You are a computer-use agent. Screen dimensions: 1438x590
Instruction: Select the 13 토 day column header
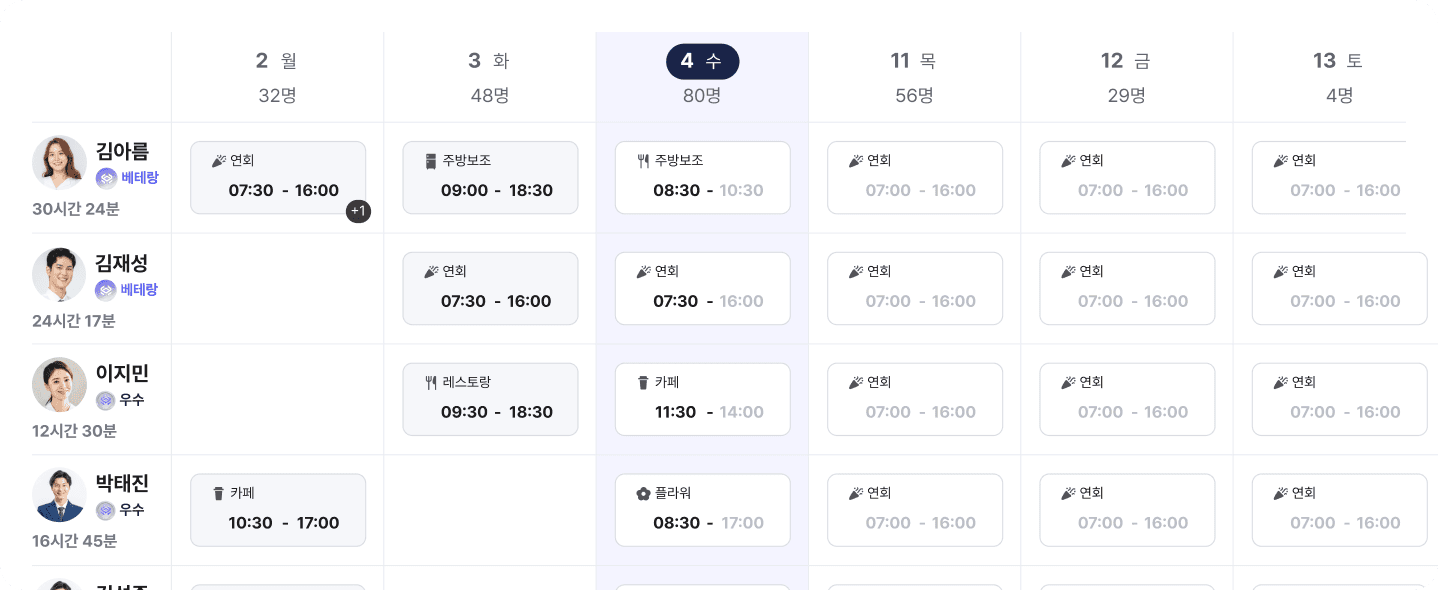[x=1338, y=61]
